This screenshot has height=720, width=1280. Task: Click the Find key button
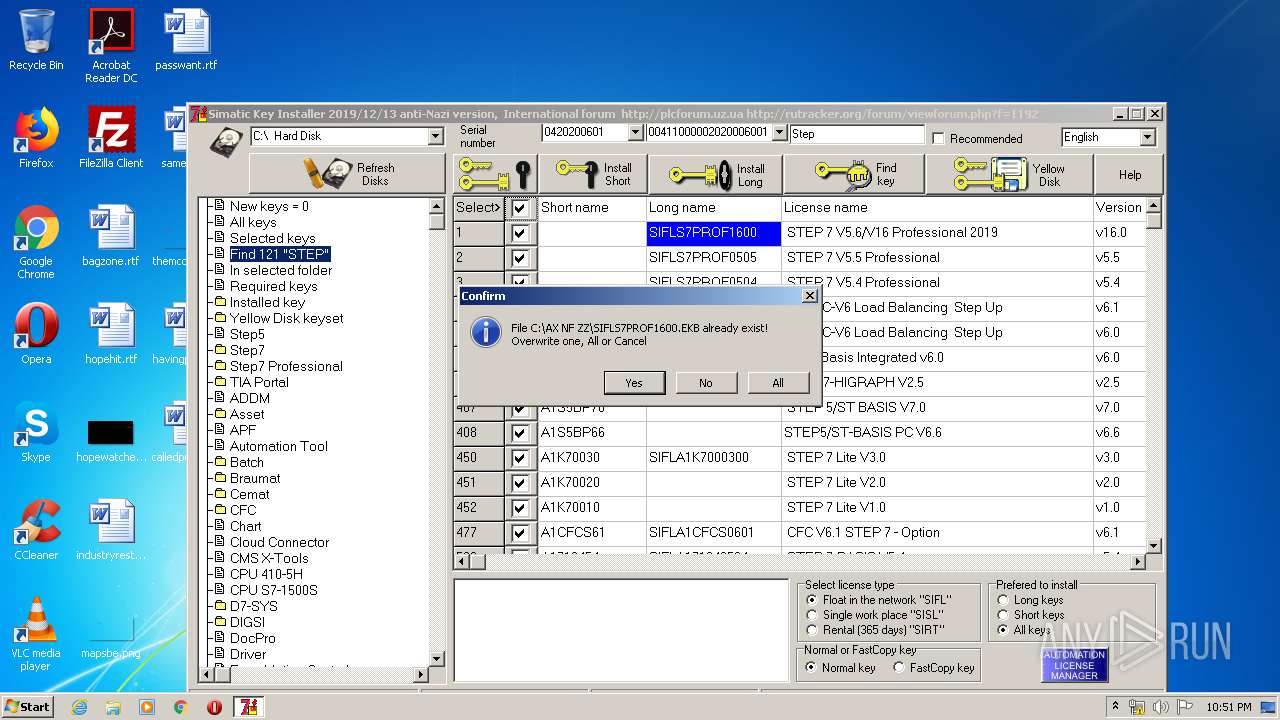tap(853, 174)
